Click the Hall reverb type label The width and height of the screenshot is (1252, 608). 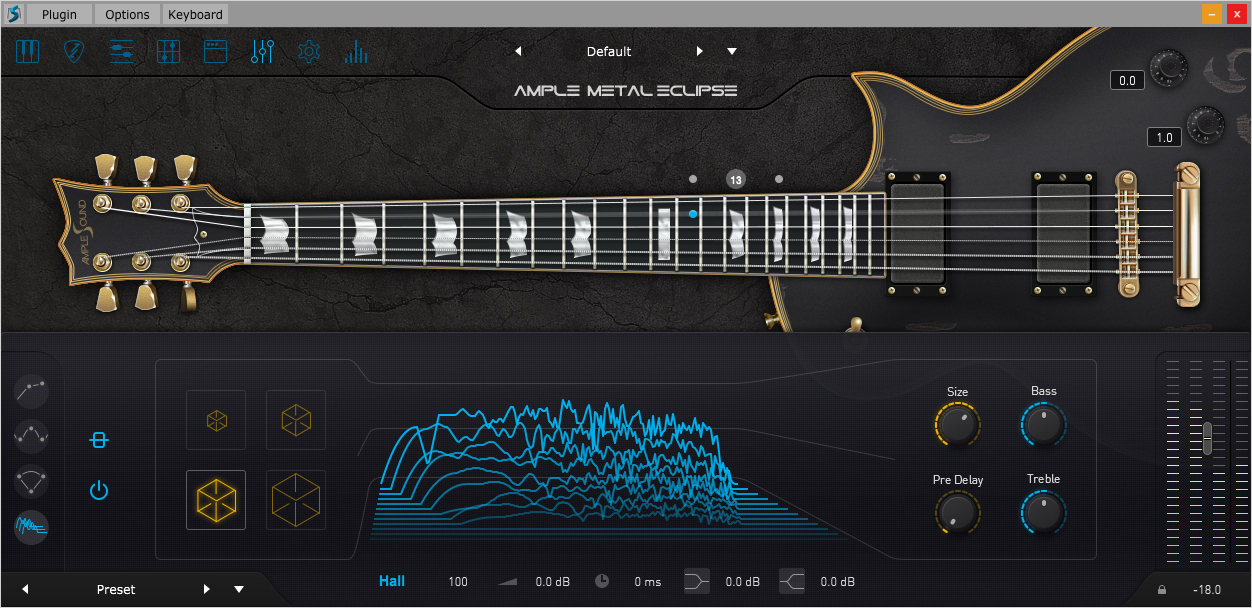(392, 581)
